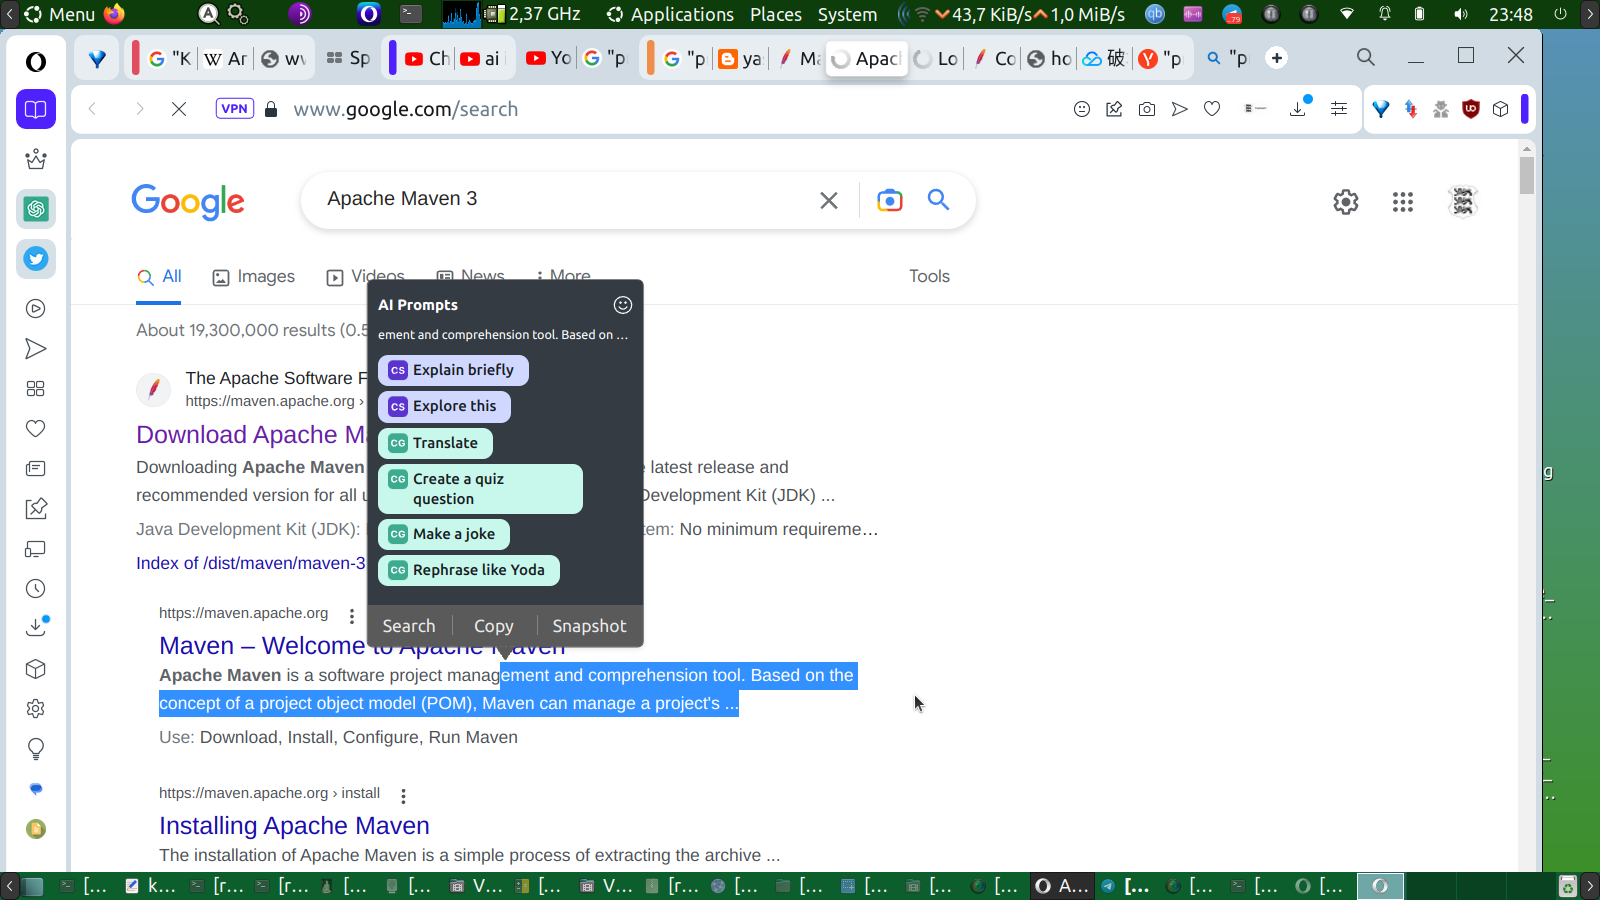Open the Firefox launcher in top panel
This screenshot has height=900, width=1600.
pyautogui.click(x=115, y=14)
